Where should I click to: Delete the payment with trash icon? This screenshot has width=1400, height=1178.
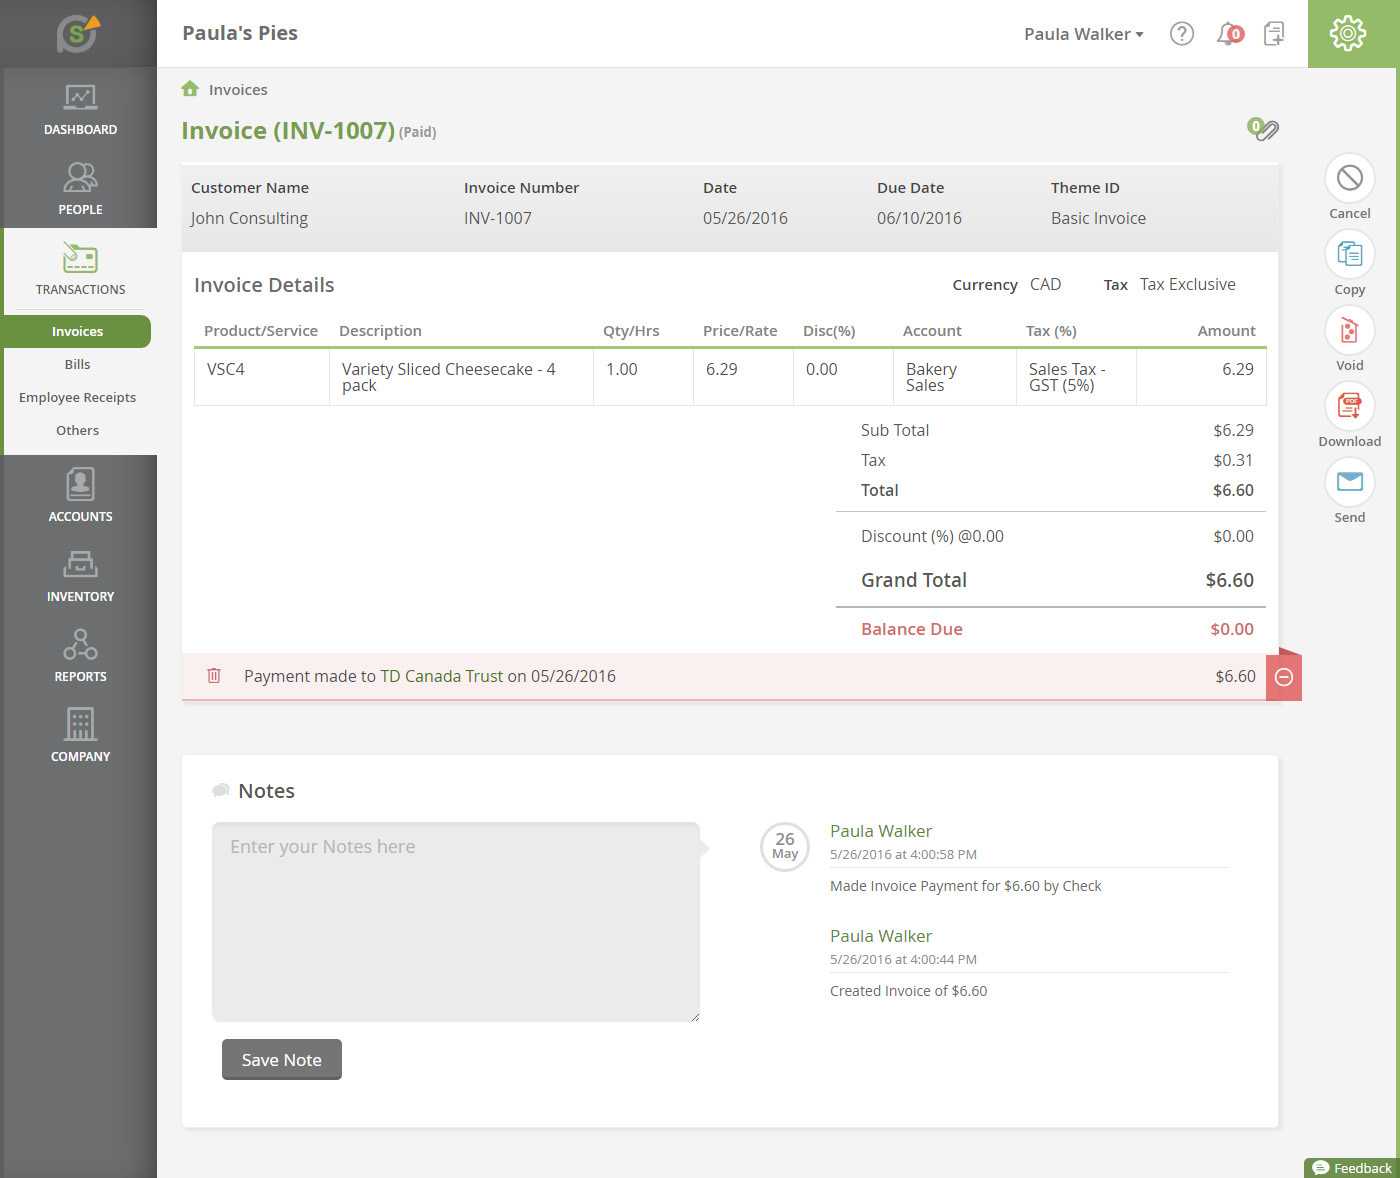click(214, 676)
